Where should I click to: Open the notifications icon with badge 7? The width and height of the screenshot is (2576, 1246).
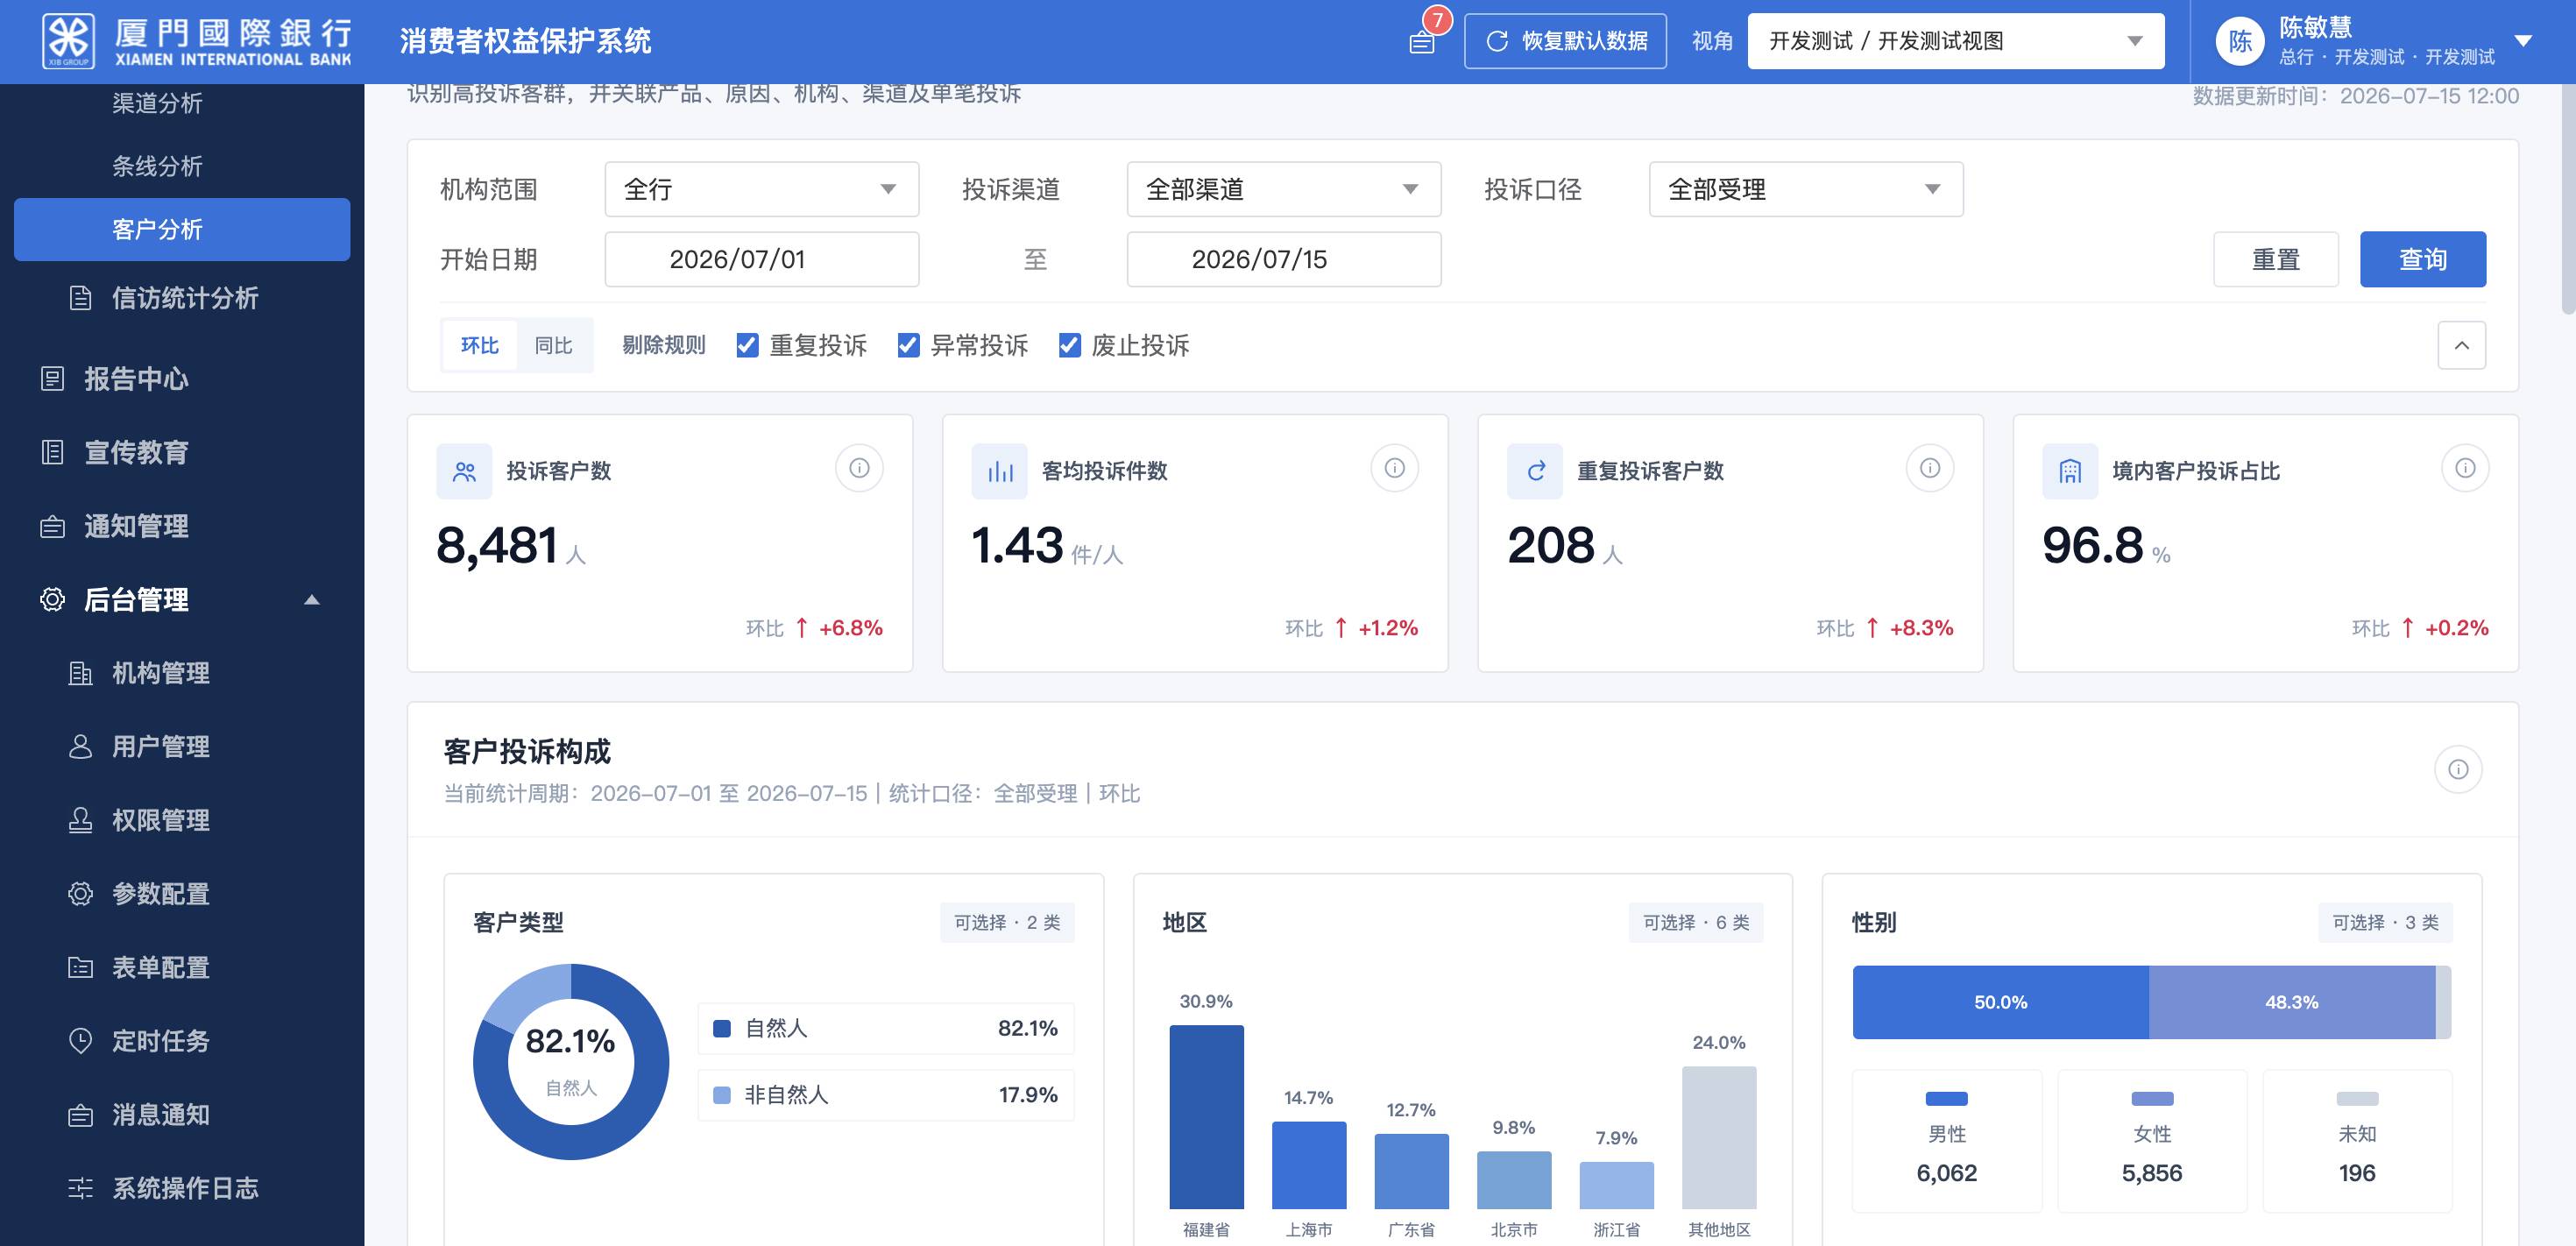click(1422, 41)
